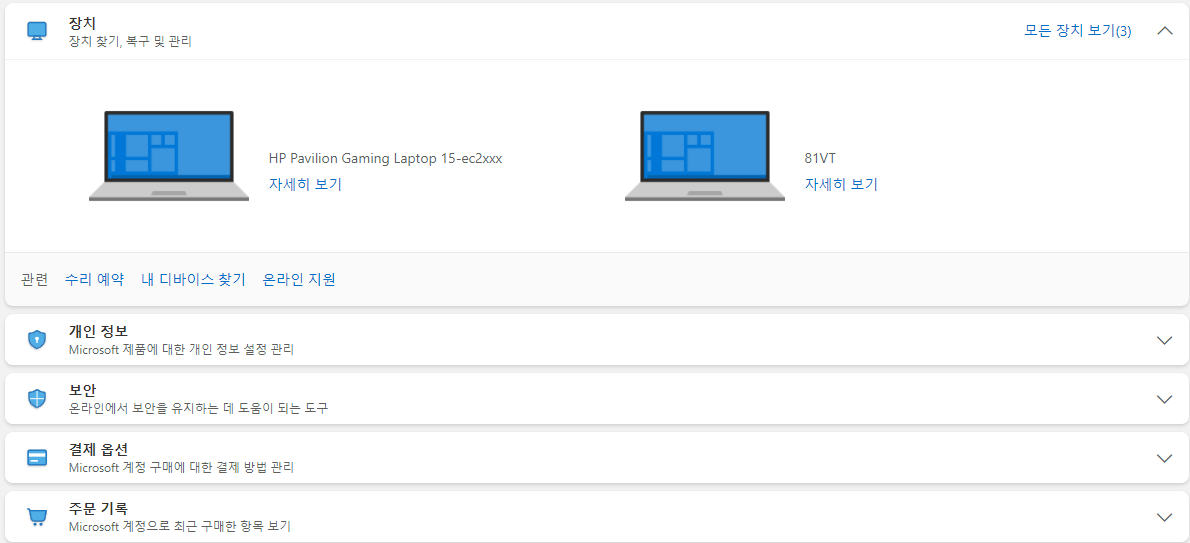The image size is (1190, 543).
Task: Click the monitor icon beside 장치
Action: (x=37, y=31)
